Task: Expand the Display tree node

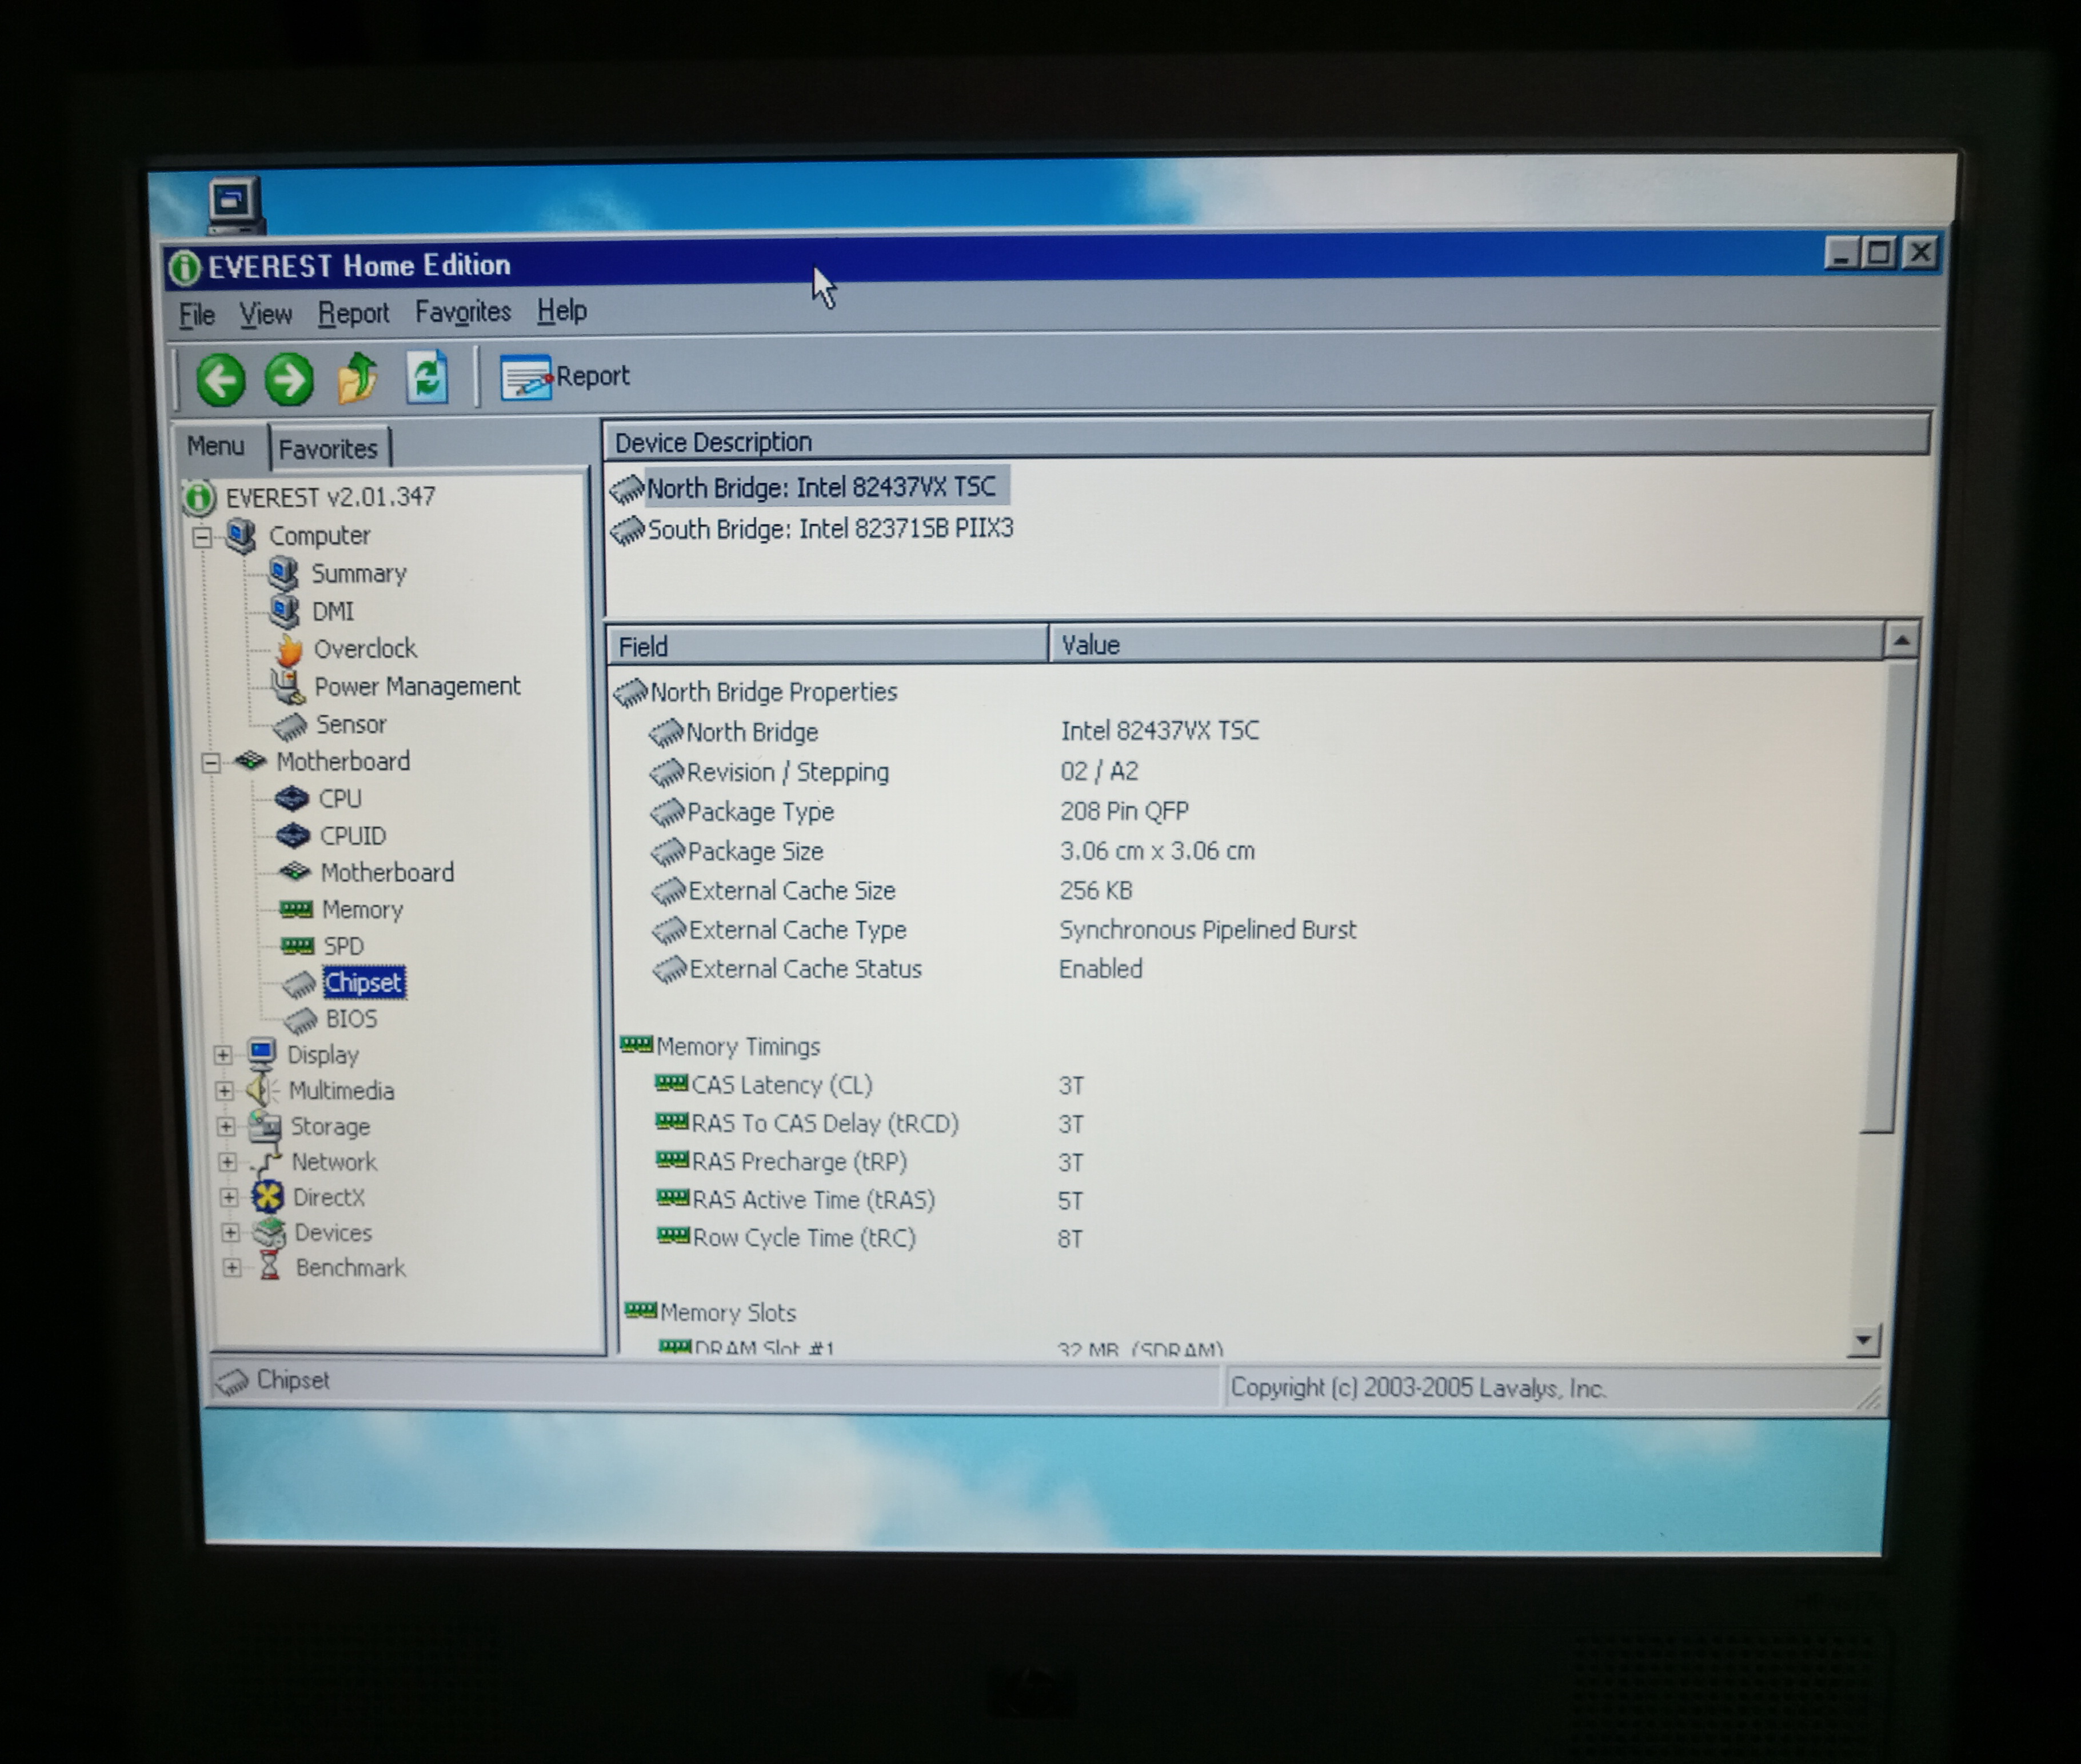Action: (x=223, y=1055)
